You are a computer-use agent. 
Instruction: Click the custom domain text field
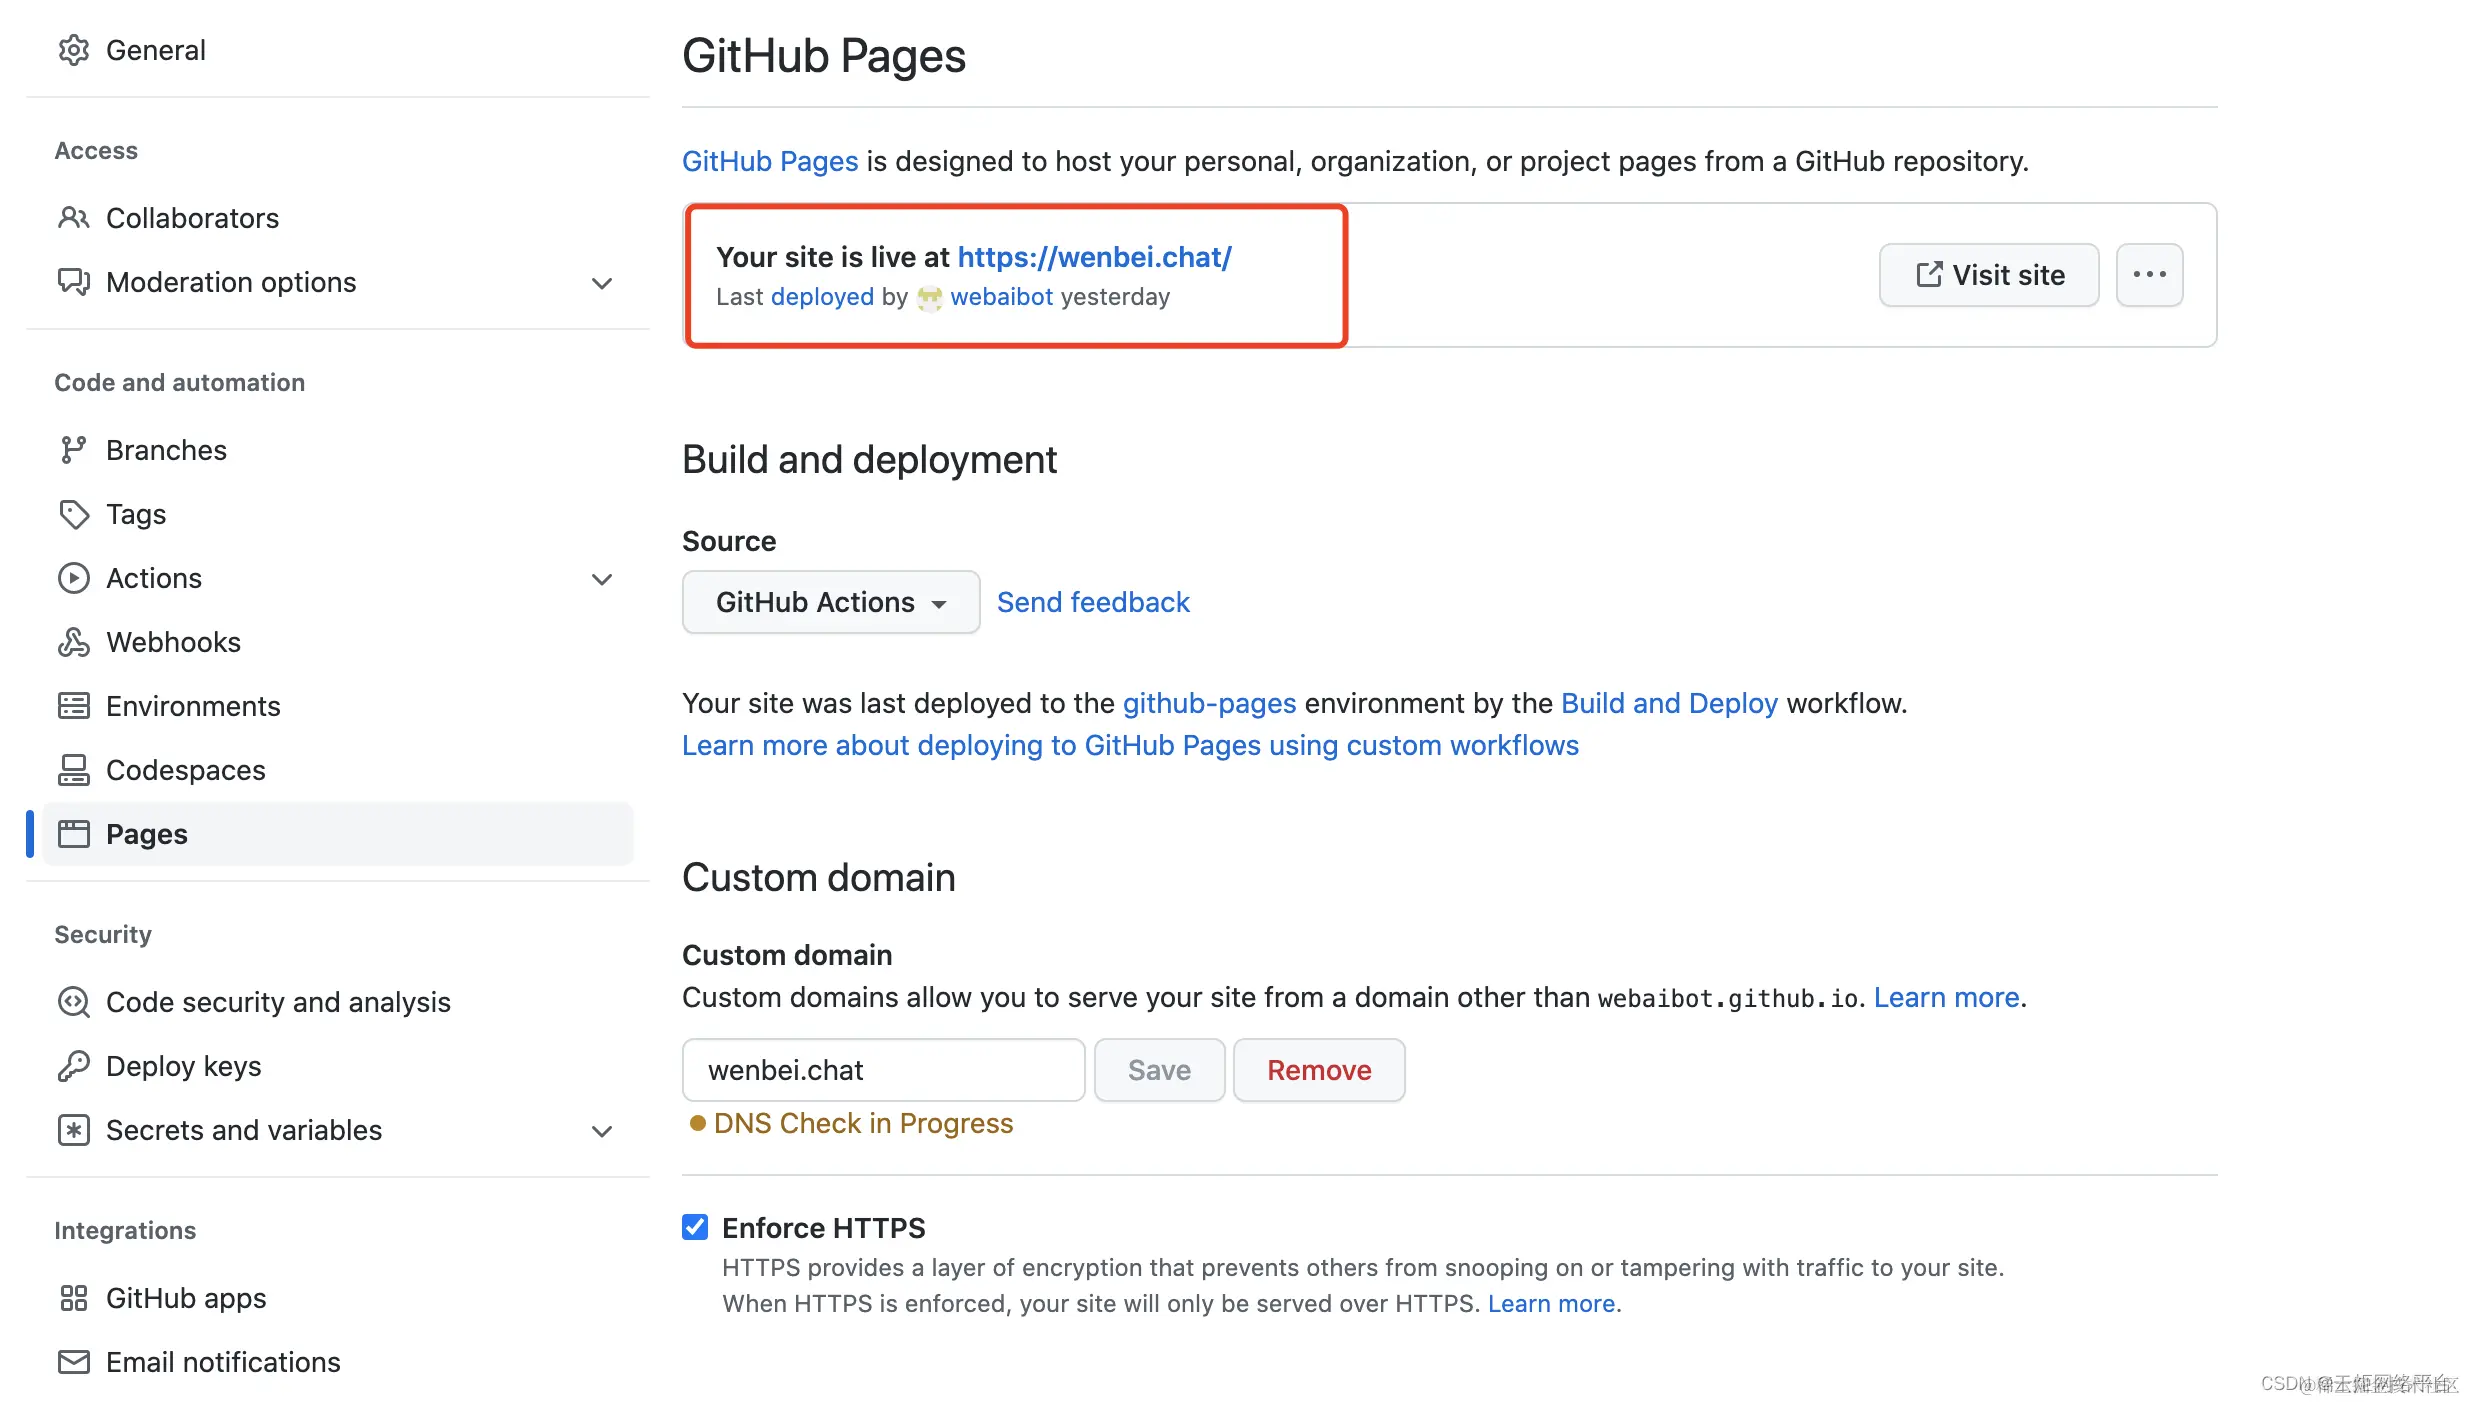point(883,1070)
